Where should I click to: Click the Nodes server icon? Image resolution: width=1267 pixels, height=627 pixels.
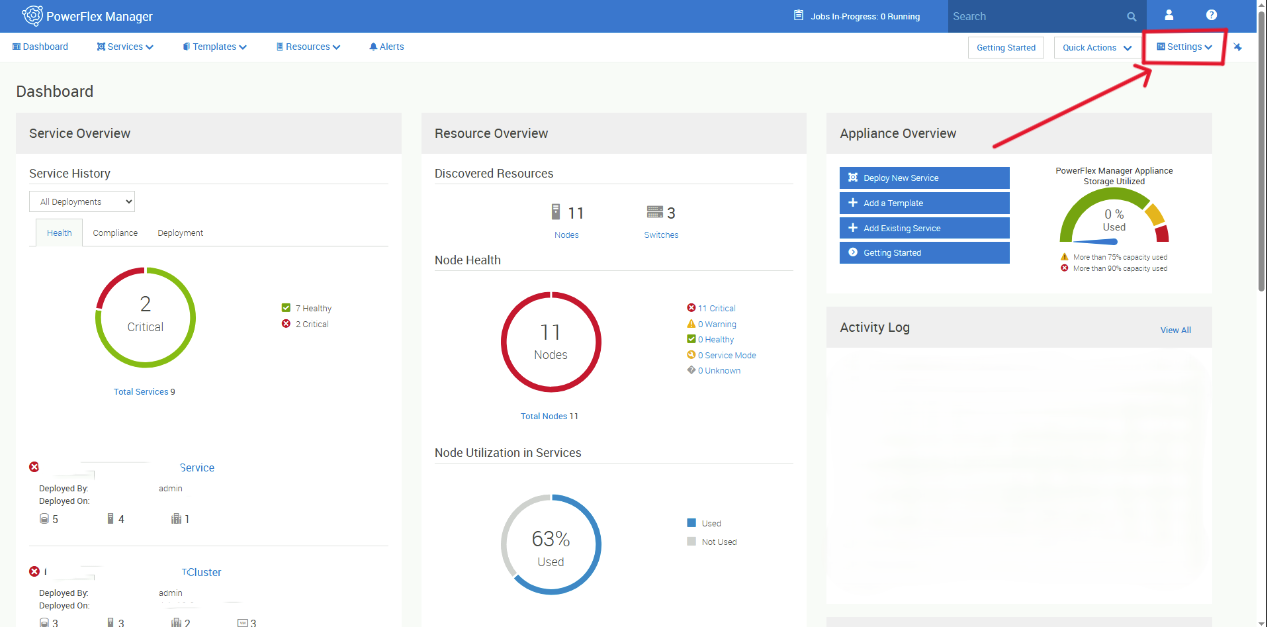(557, 212)
